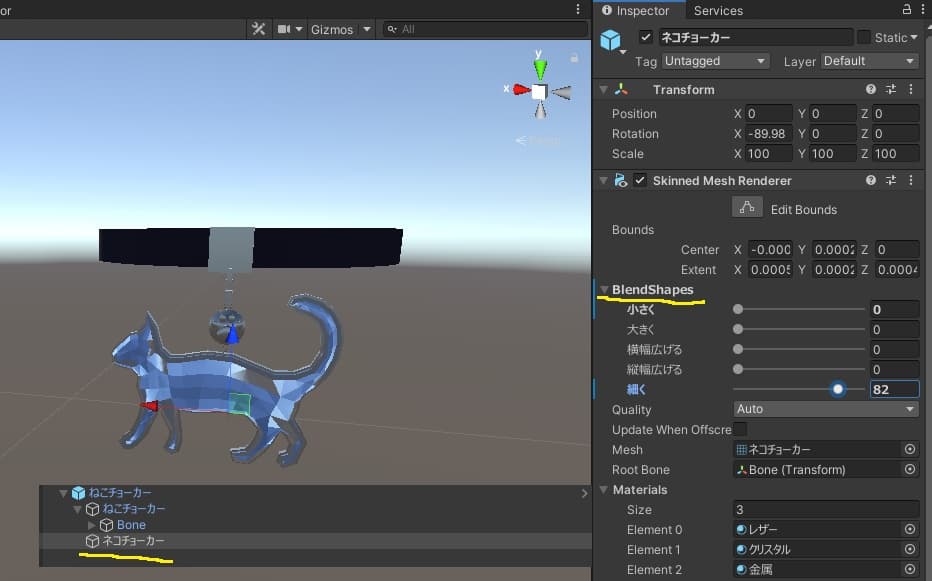
Task: Open the scene tools settings wrench icon
Action: [x=259, y=29]
